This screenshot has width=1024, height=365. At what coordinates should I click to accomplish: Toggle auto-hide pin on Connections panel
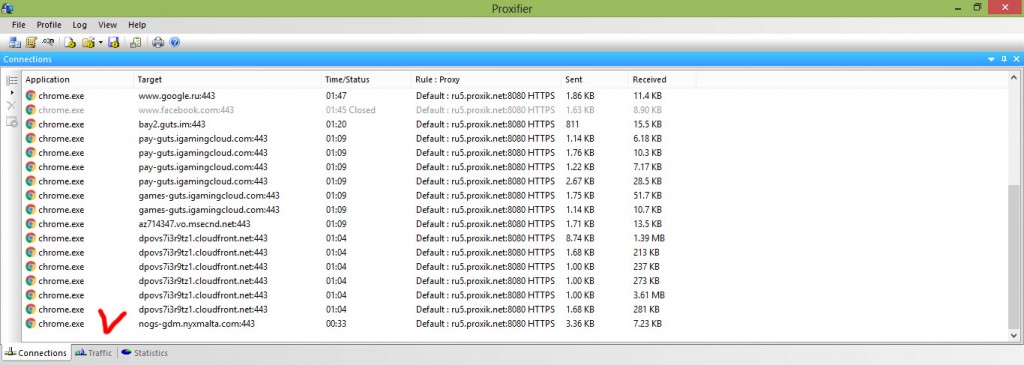(x=1004, y=59)
